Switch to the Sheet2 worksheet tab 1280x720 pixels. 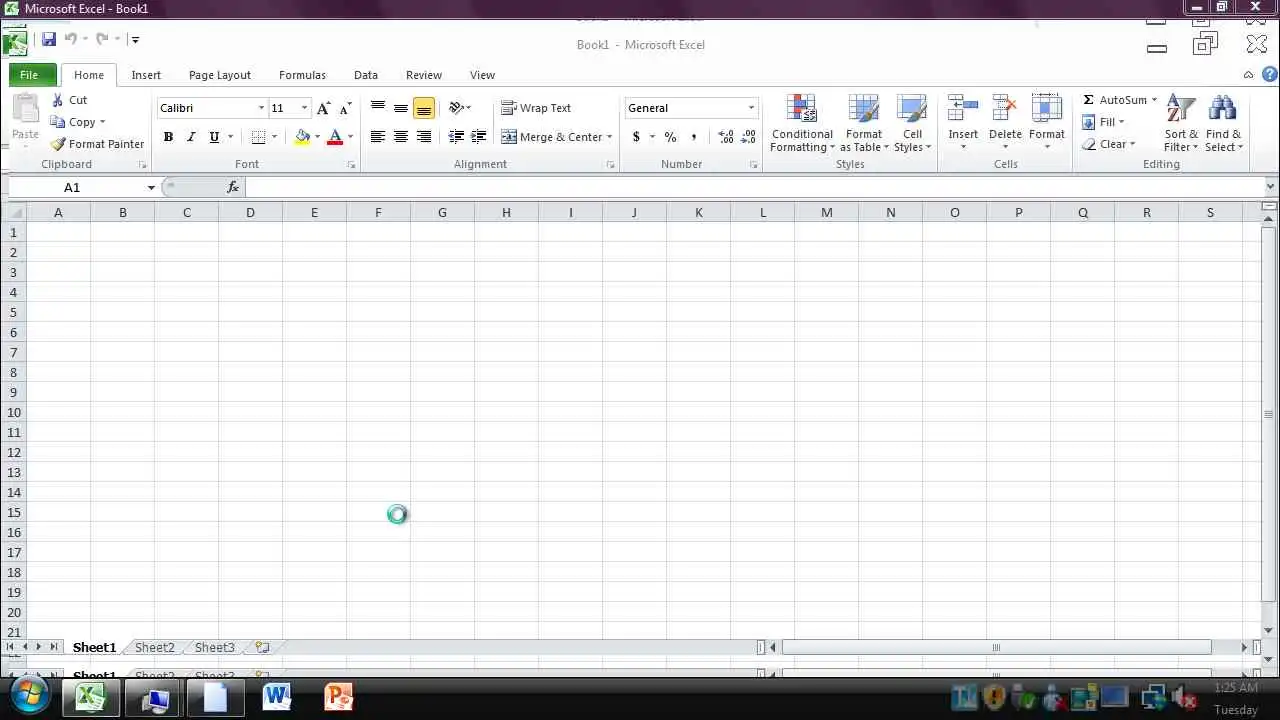coord(155,647)
